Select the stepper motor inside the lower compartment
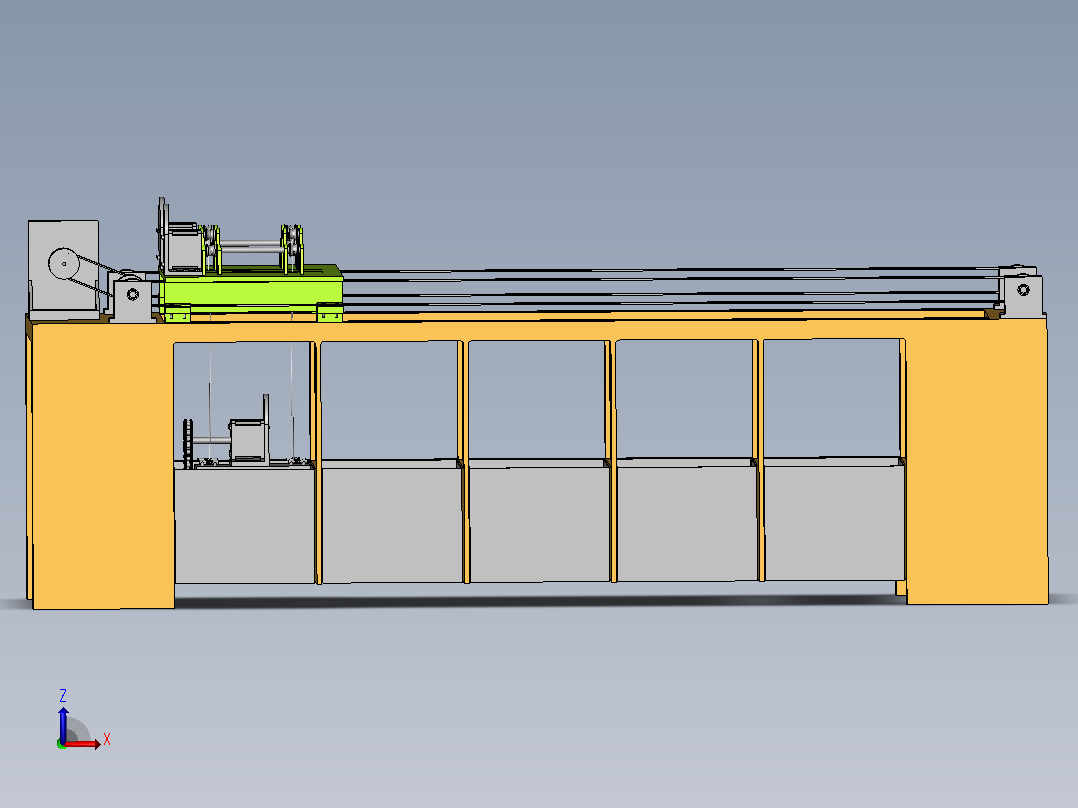1078x808 pixels. 247,439
